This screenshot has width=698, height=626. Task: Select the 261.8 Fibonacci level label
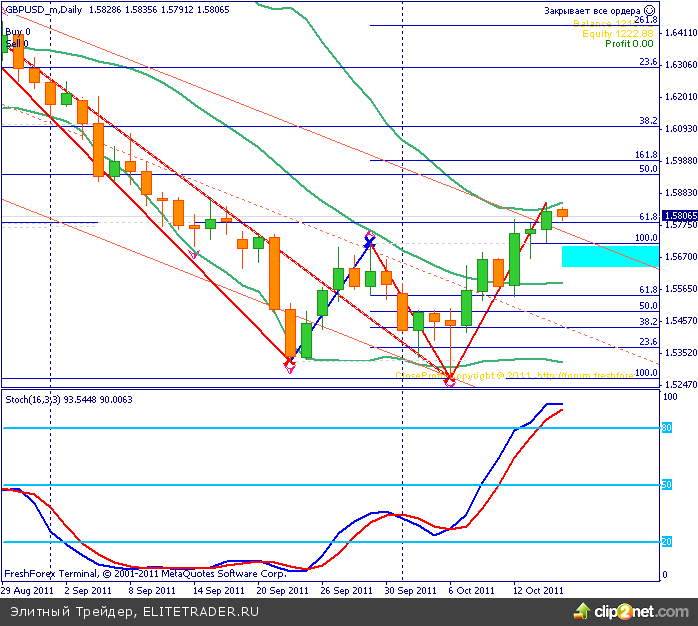tap(645, 20)
